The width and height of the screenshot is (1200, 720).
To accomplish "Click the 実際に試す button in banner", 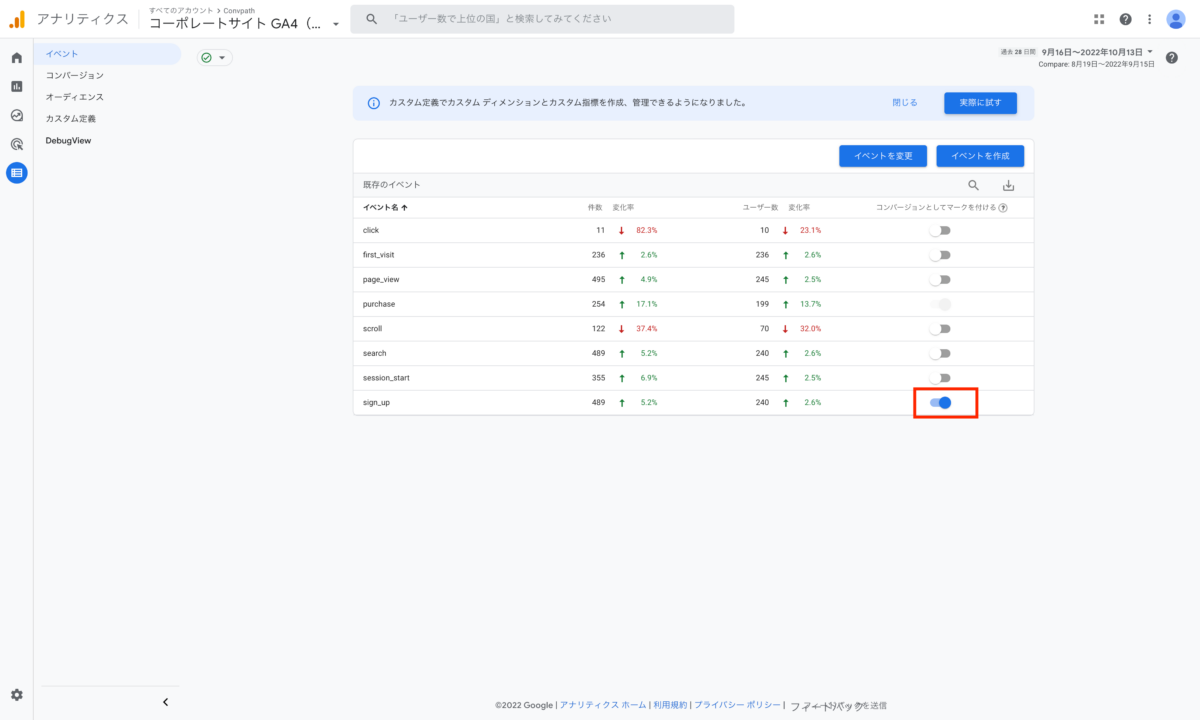I will [x=979, y=102].
